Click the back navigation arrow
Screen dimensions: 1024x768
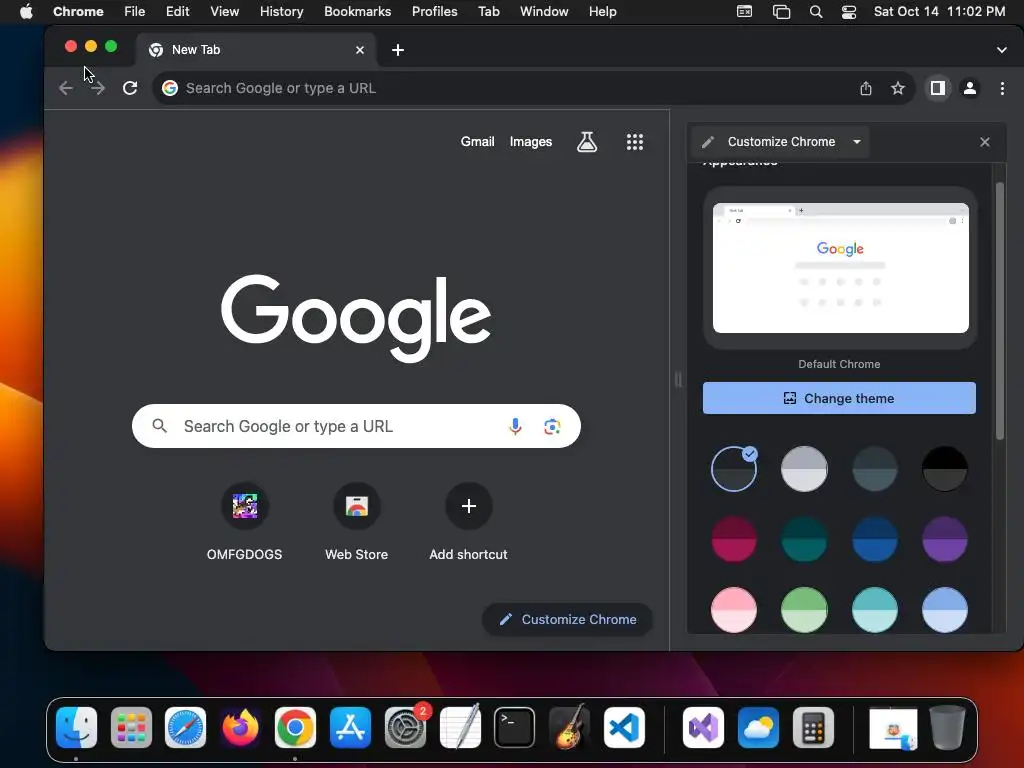[65, 88]
